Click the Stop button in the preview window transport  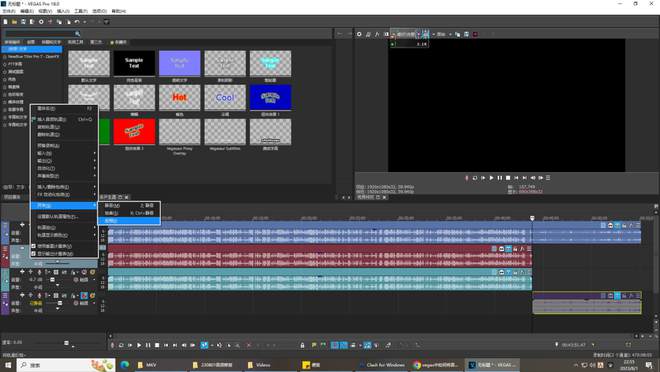pyautogui.click(x=508, y=178)
